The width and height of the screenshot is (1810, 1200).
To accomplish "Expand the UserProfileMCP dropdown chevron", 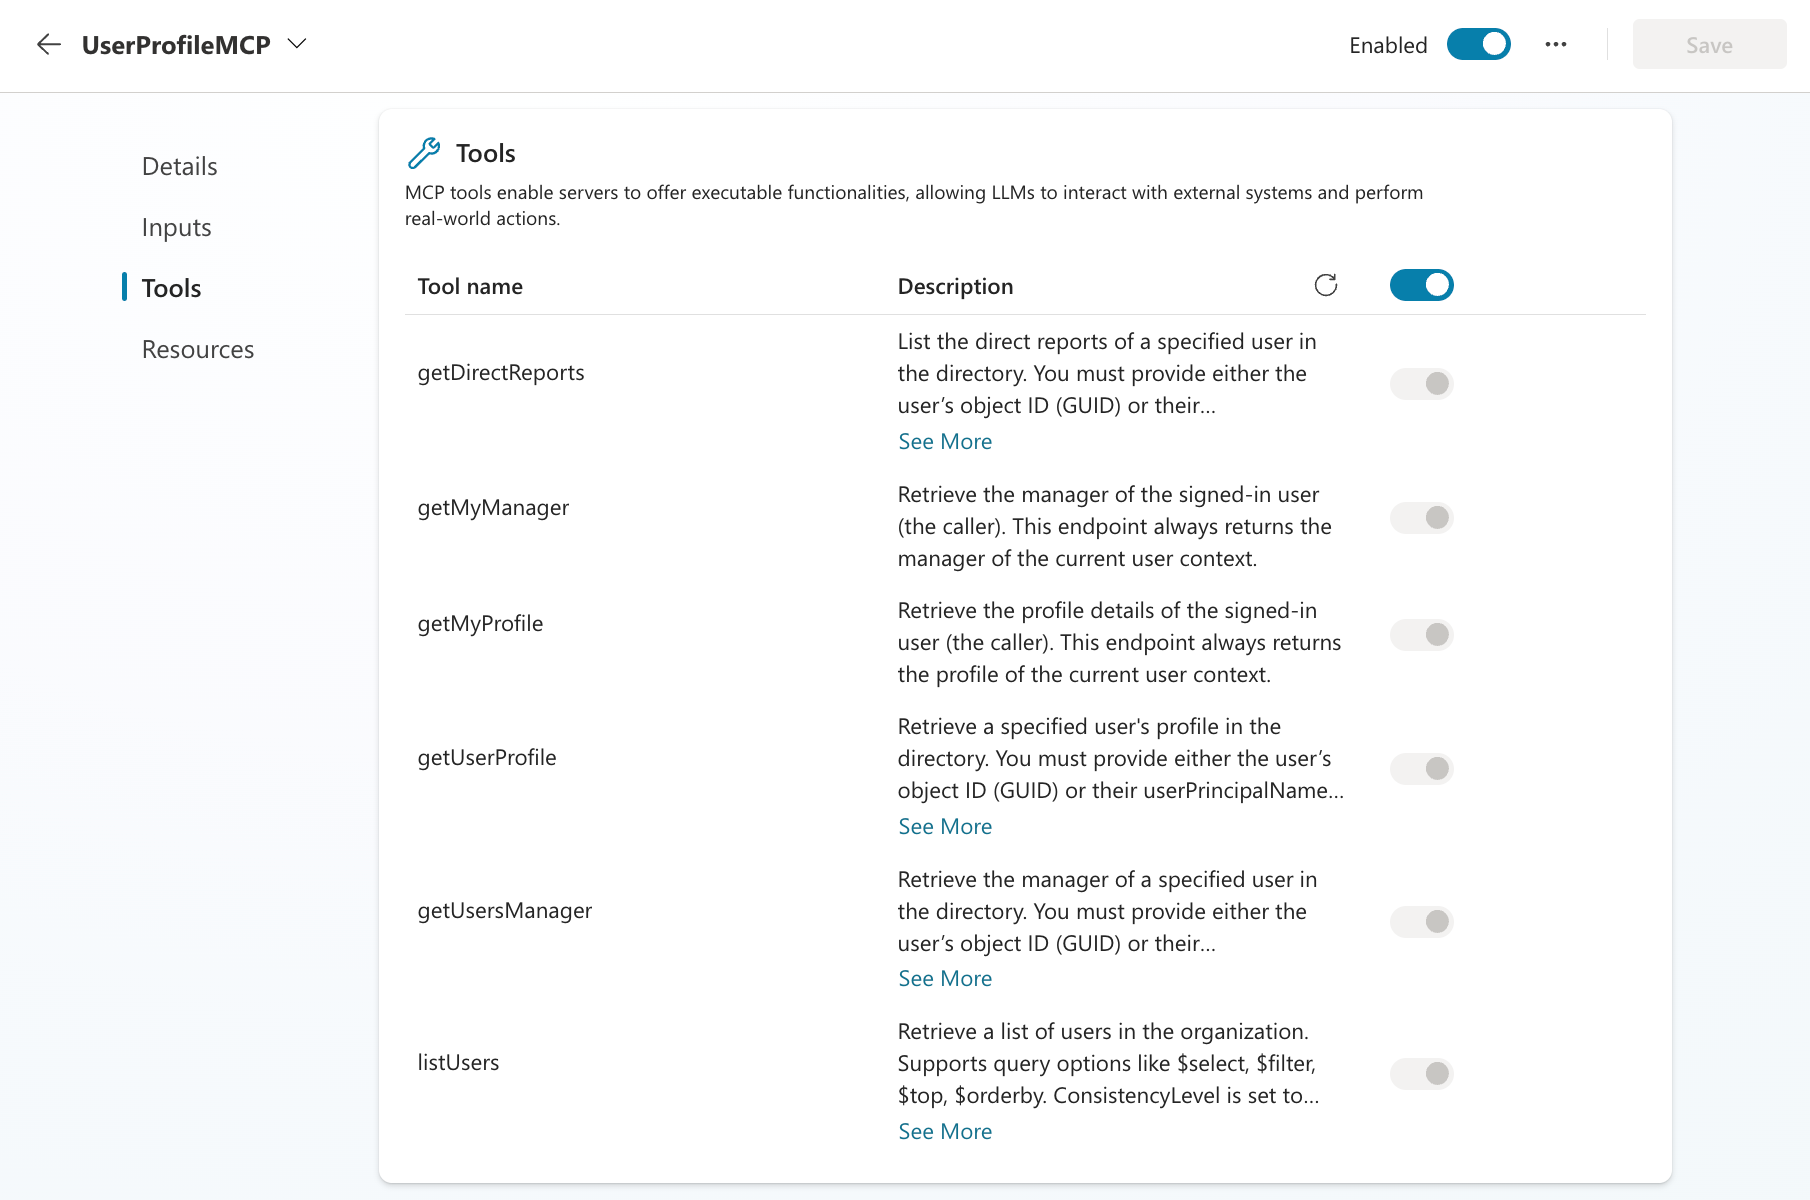I will (x=296, y=44).
